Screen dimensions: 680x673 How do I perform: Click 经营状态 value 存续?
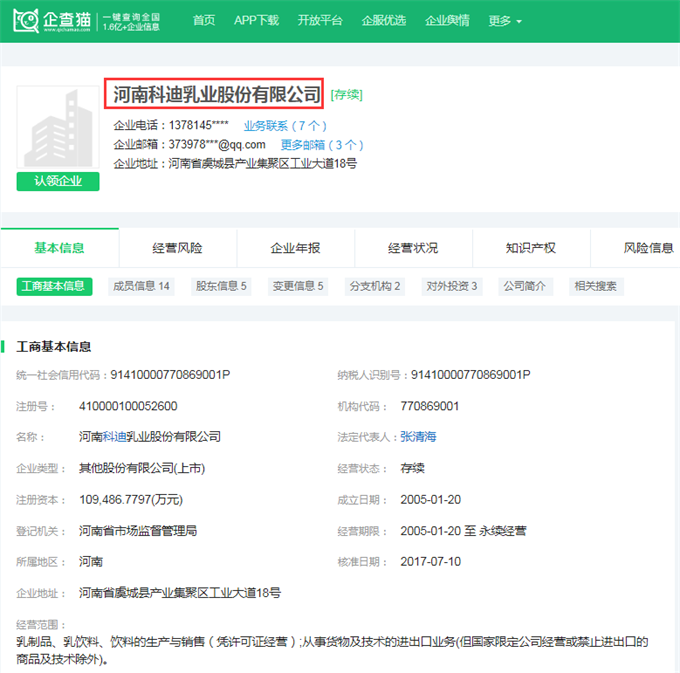tap(412, 468)
